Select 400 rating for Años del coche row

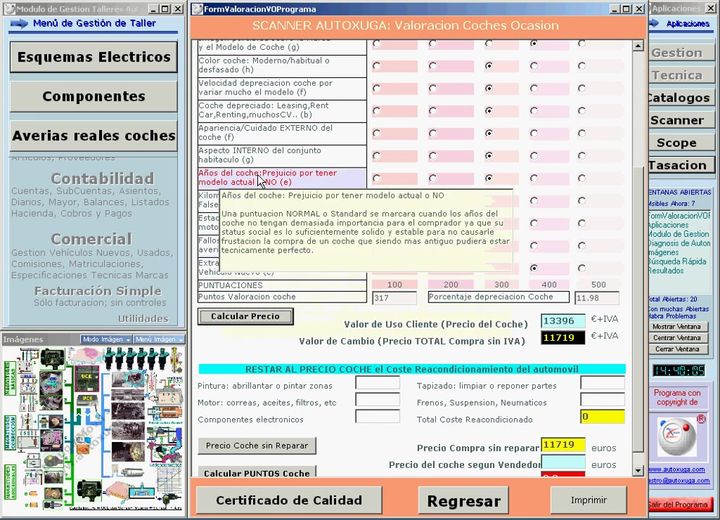(534, 178)
